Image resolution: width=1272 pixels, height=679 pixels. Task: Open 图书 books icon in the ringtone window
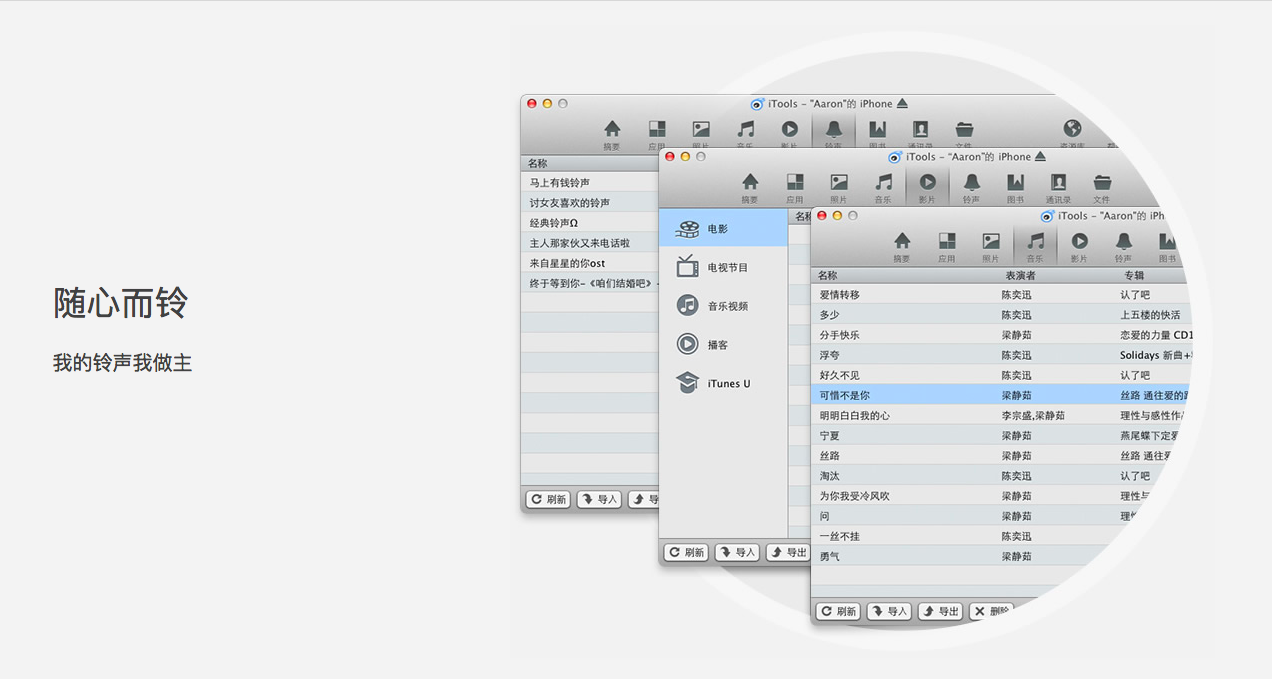coord(877,130)
